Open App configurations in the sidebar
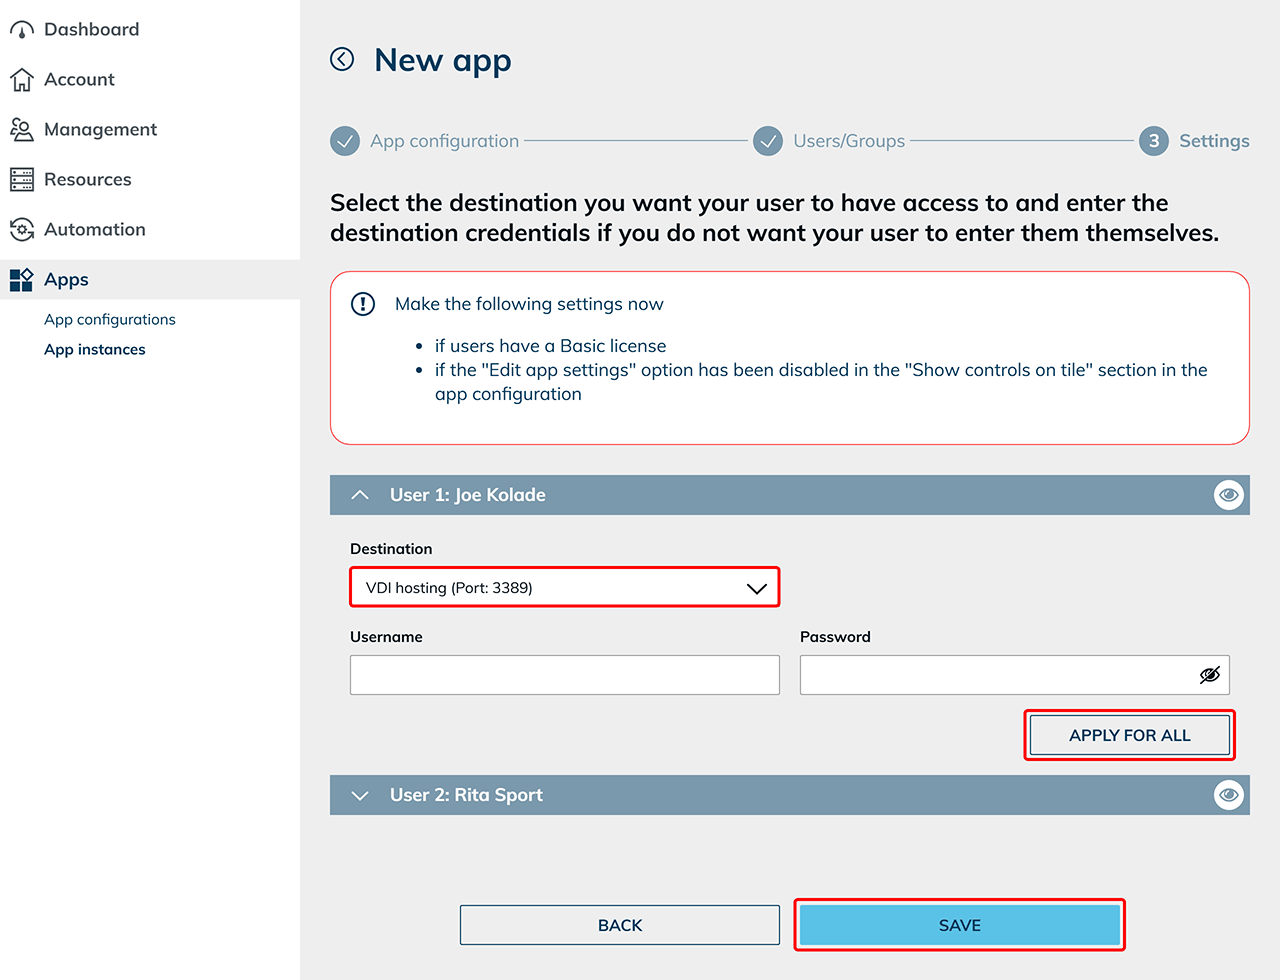 [x=110, y=320]
